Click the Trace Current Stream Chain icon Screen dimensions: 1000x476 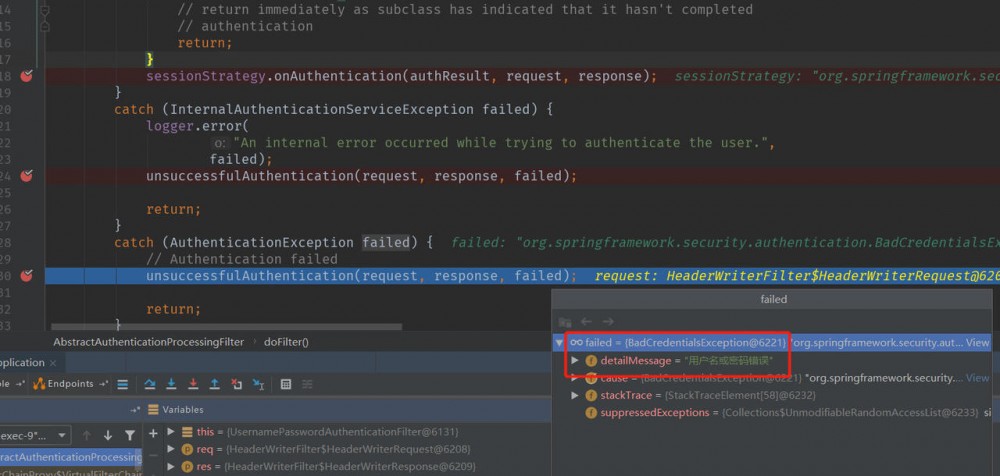pos(307,384)
